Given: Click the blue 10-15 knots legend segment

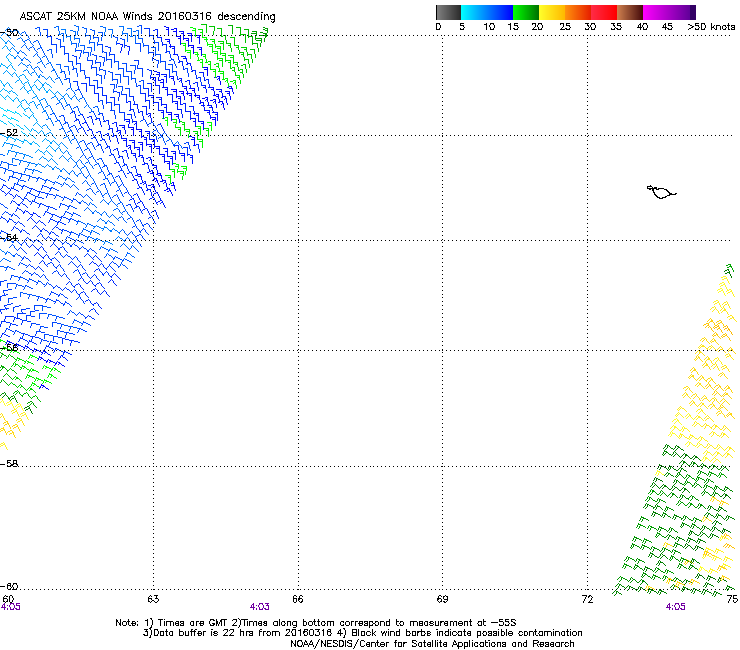Looking at the screenshot, I should [x=499, y=12].
